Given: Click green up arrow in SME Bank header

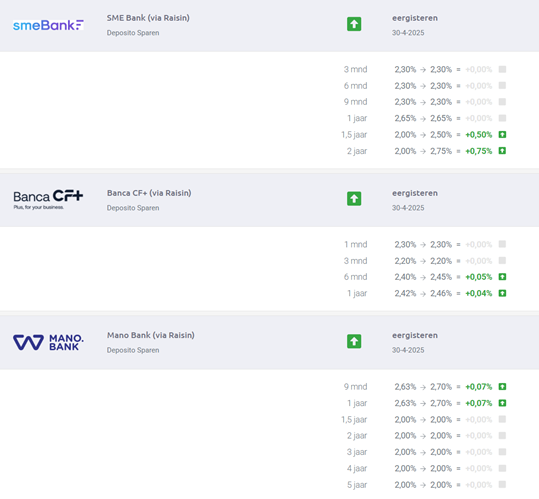Looking at the screenshot, I should [354, 24].
